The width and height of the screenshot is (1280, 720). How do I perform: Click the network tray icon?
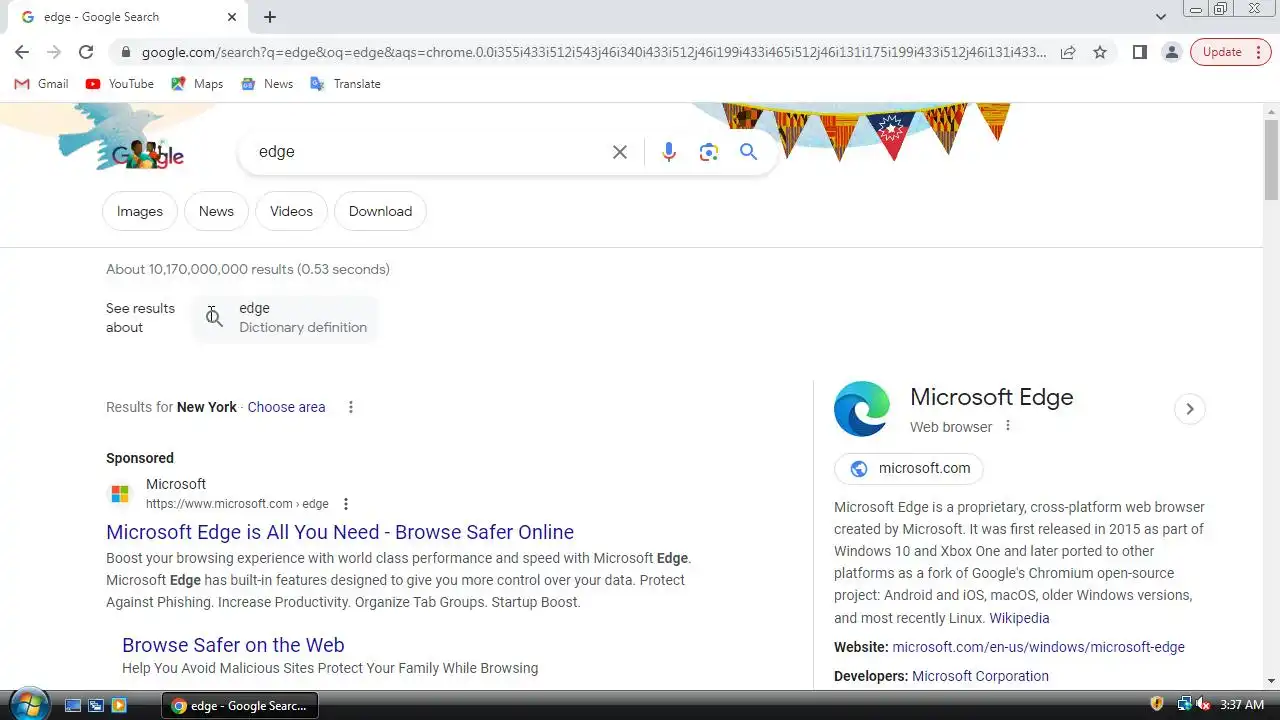(x=1184, y=705)
